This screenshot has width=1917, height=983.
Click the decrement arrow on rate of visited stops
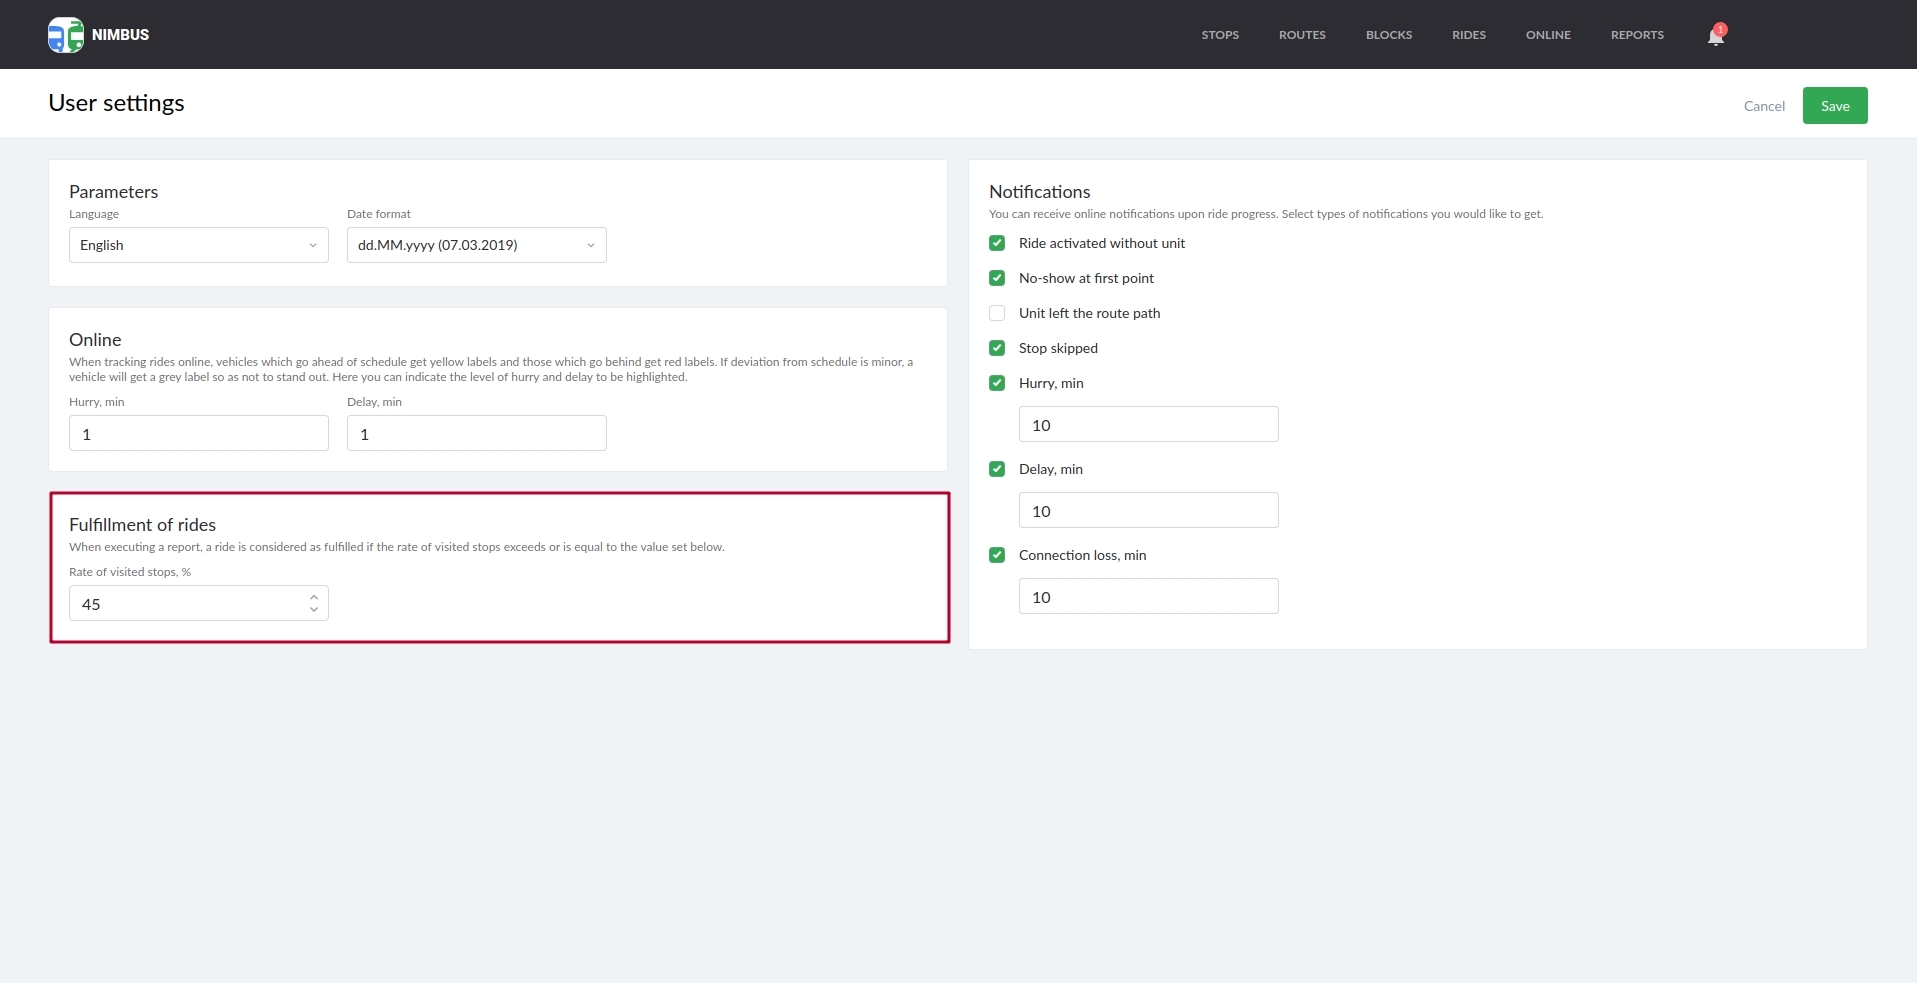click(x=313, y=610)
